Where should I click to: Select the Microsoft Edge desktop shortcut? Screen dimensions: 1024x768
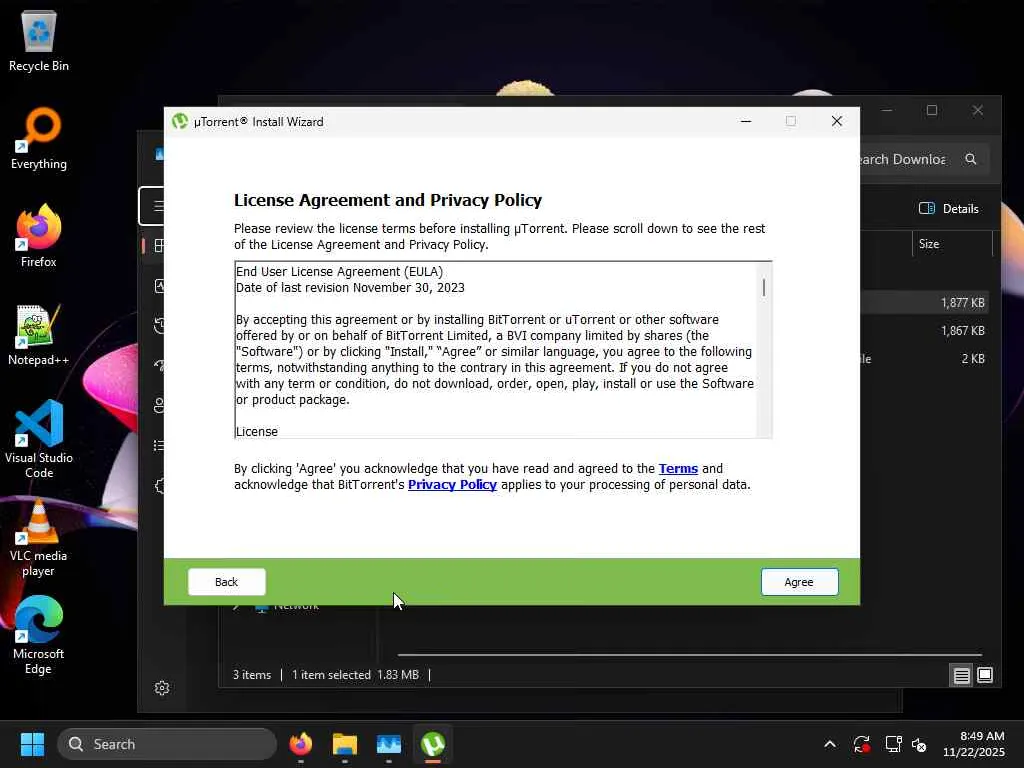click(39, 635)
